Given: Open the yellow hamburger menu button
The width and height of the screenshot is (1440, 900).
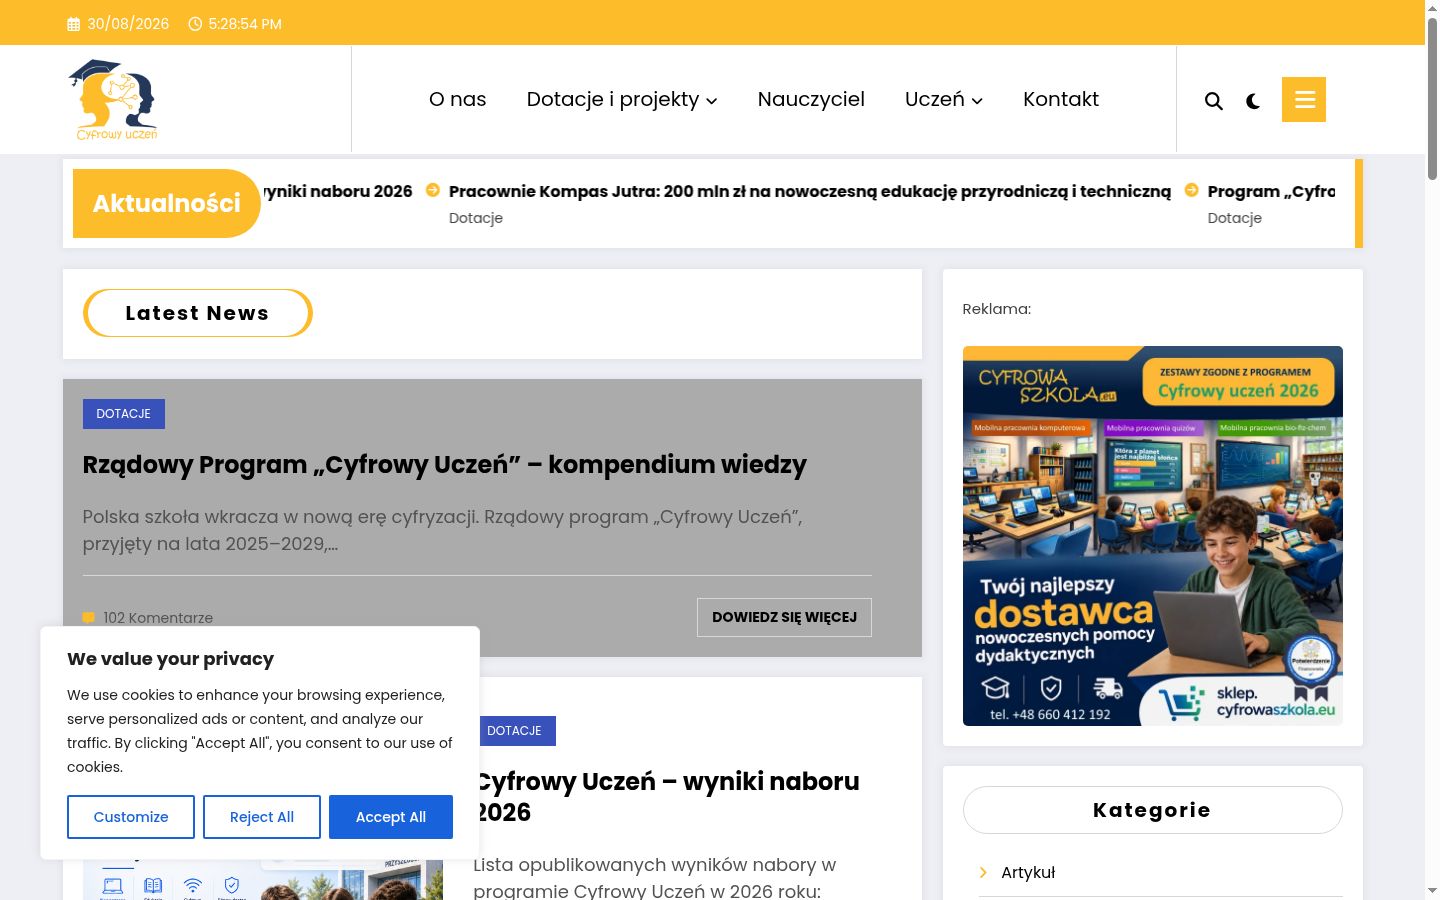Looking at the screenshot, I should (1304, 99).
